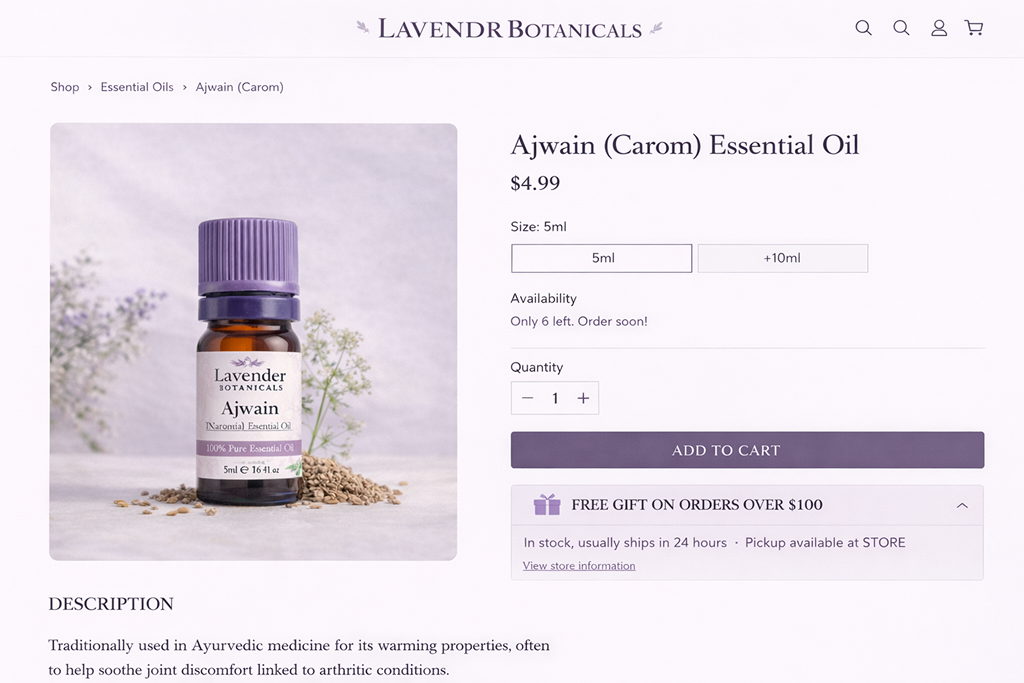1024x683 pixels.
Task: Click the gift box icon
Action: (547, 504)
